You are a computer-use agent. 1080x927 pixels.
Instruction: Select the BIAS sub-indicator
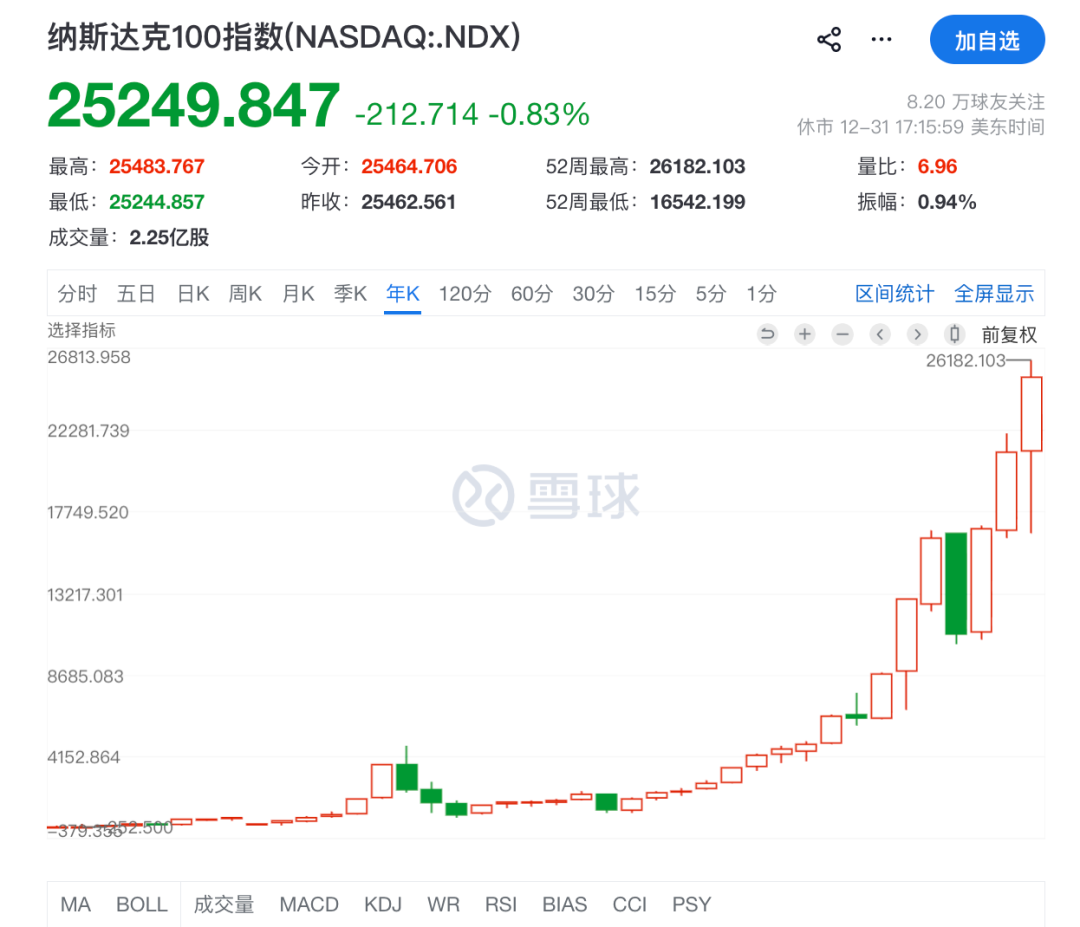coord(565,904)
